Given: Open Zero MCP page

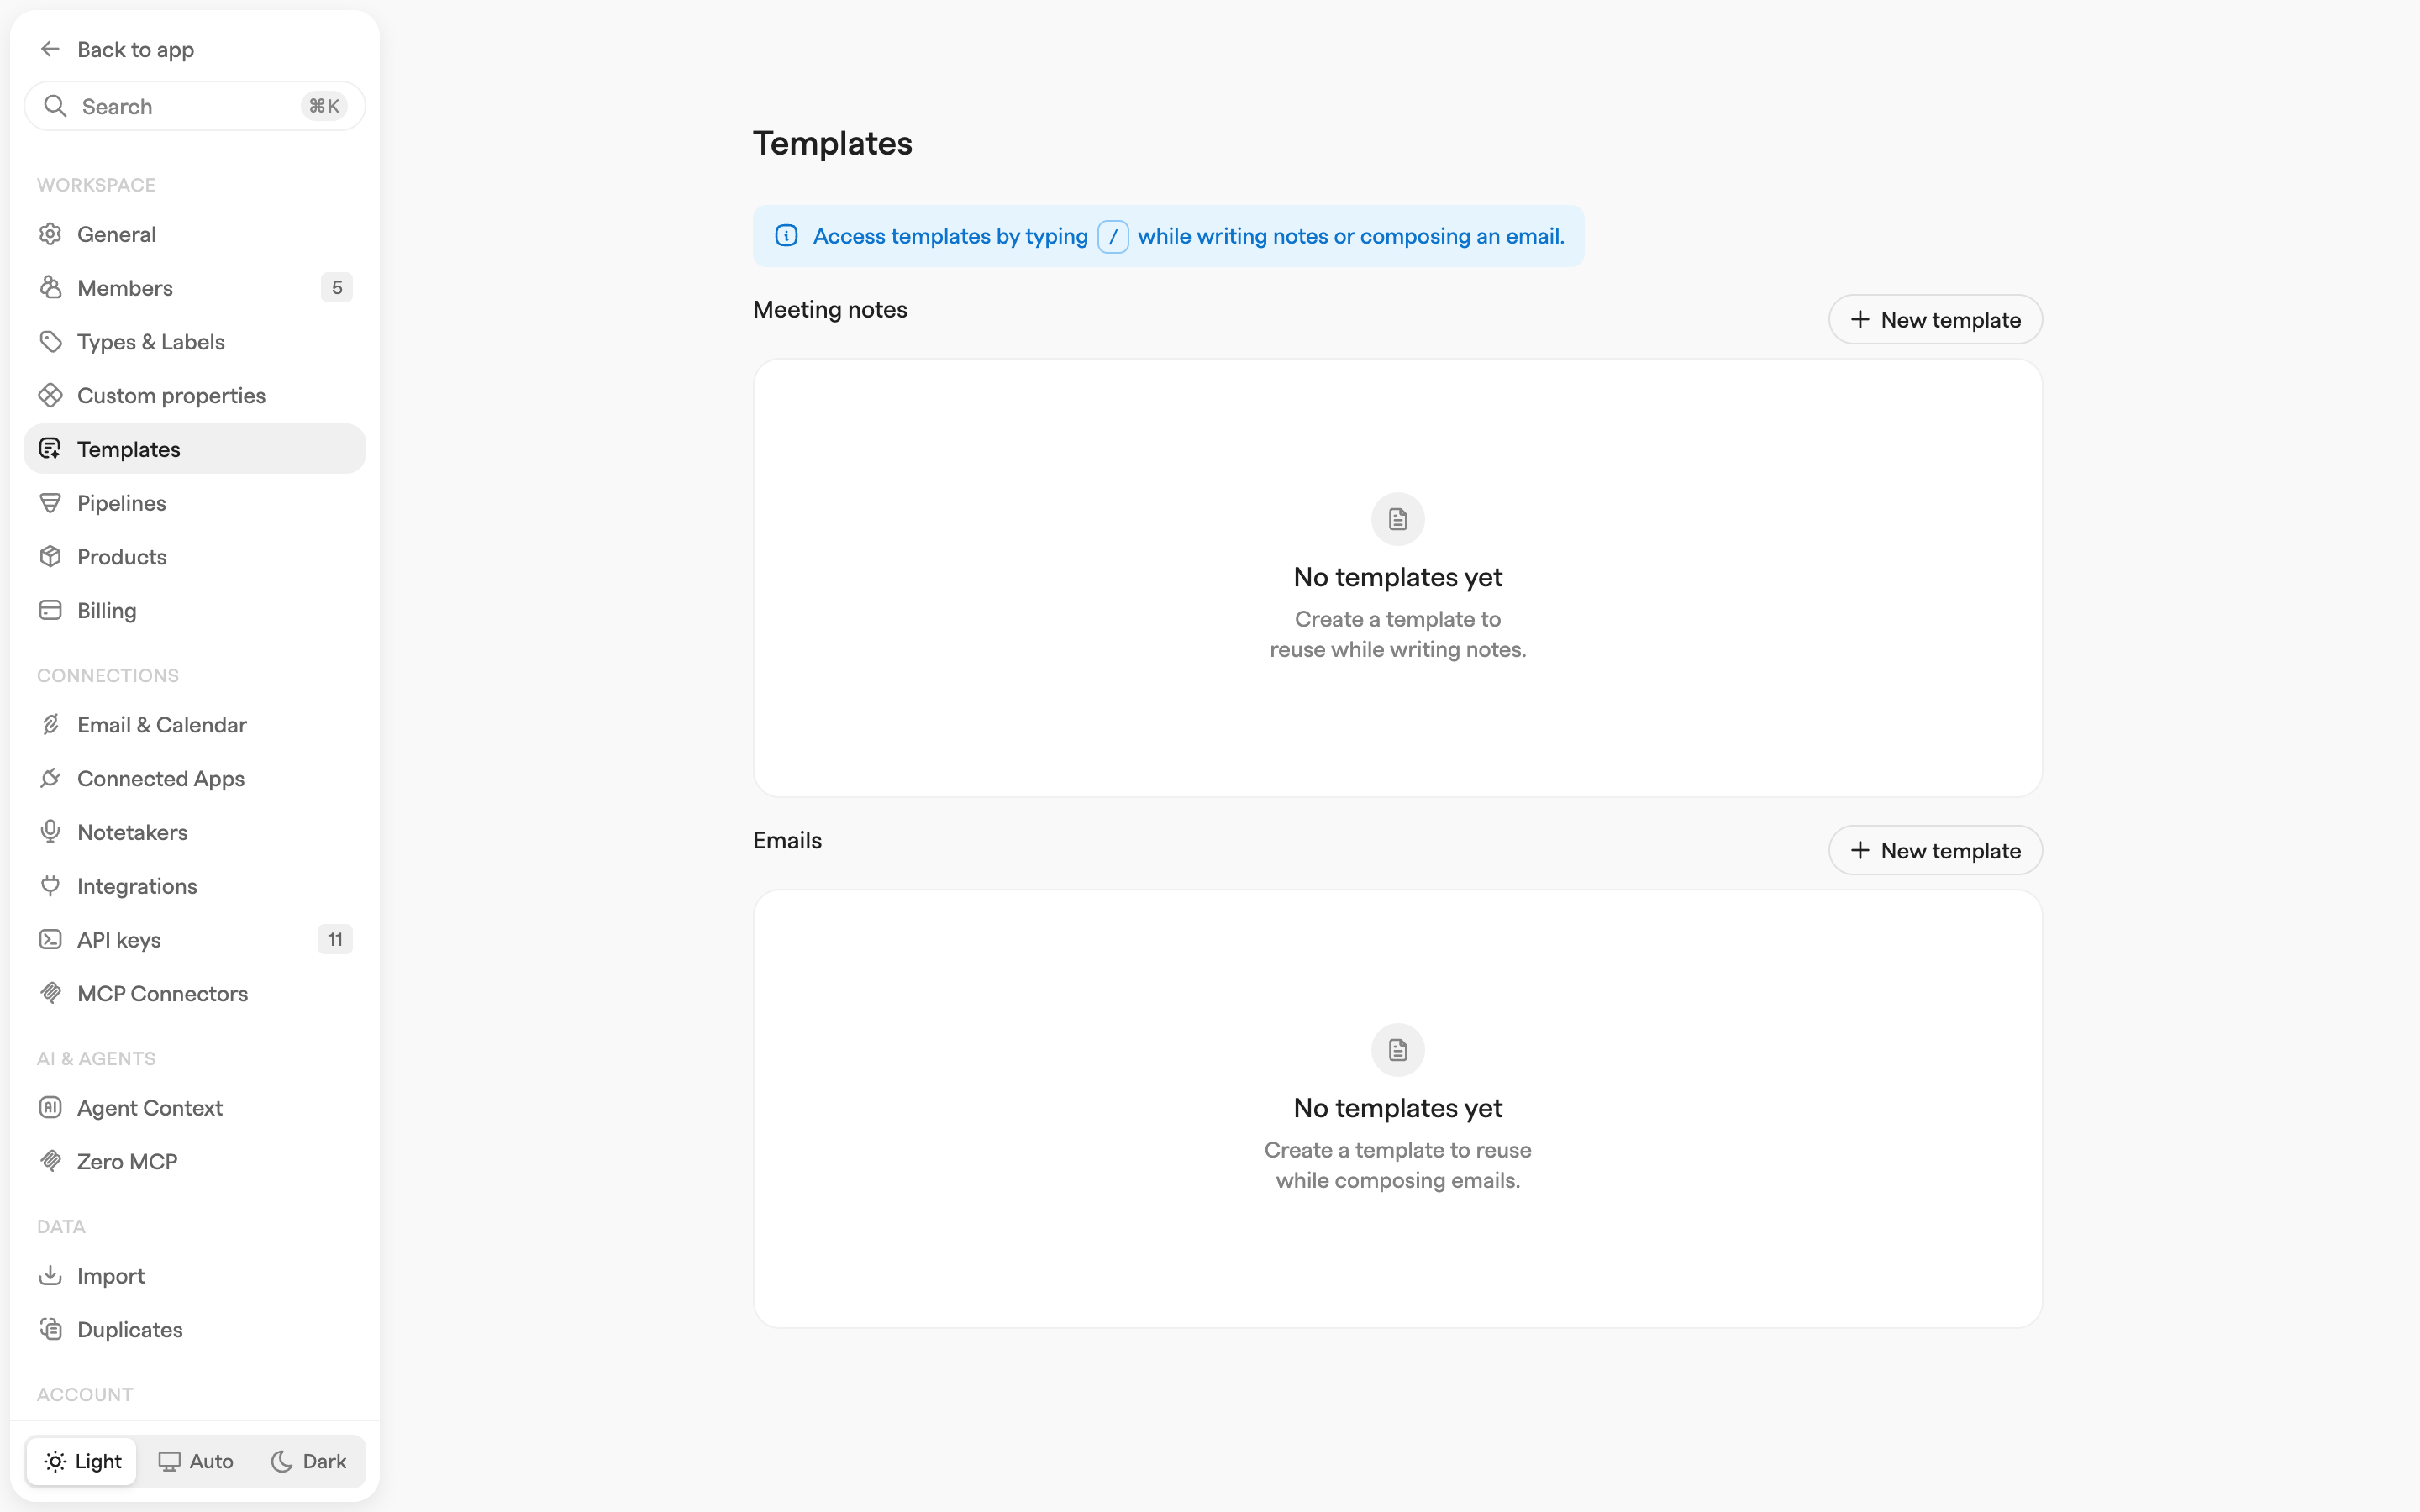Looking at the screenshot, I should (x=195, y=1161).
